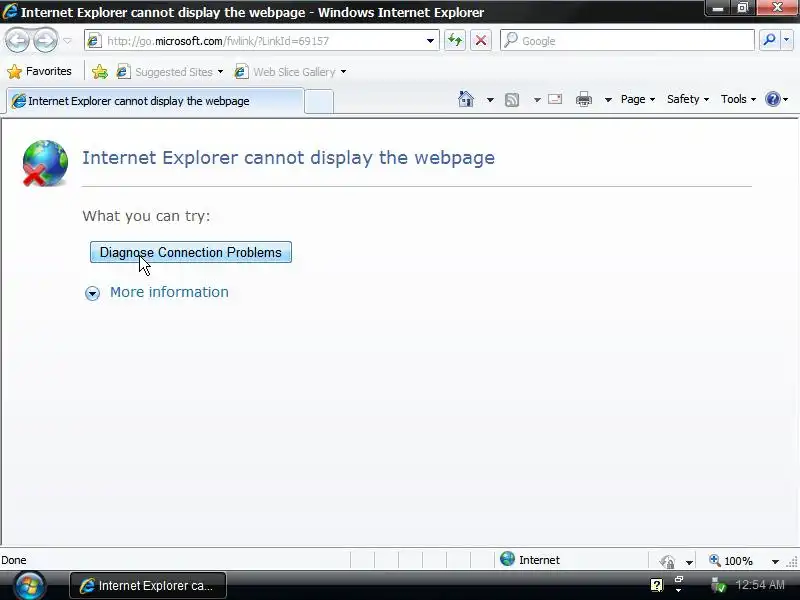Open Suggested Sites in Favorites bar
Screen dimensions: 800x600
point(170,72)
